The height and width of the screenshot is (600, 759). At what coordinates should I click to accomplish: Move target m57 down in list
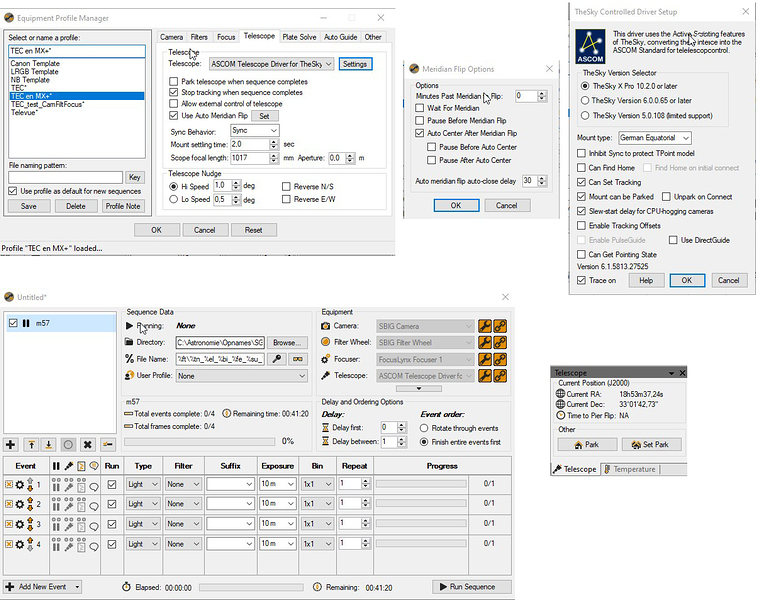49,445
